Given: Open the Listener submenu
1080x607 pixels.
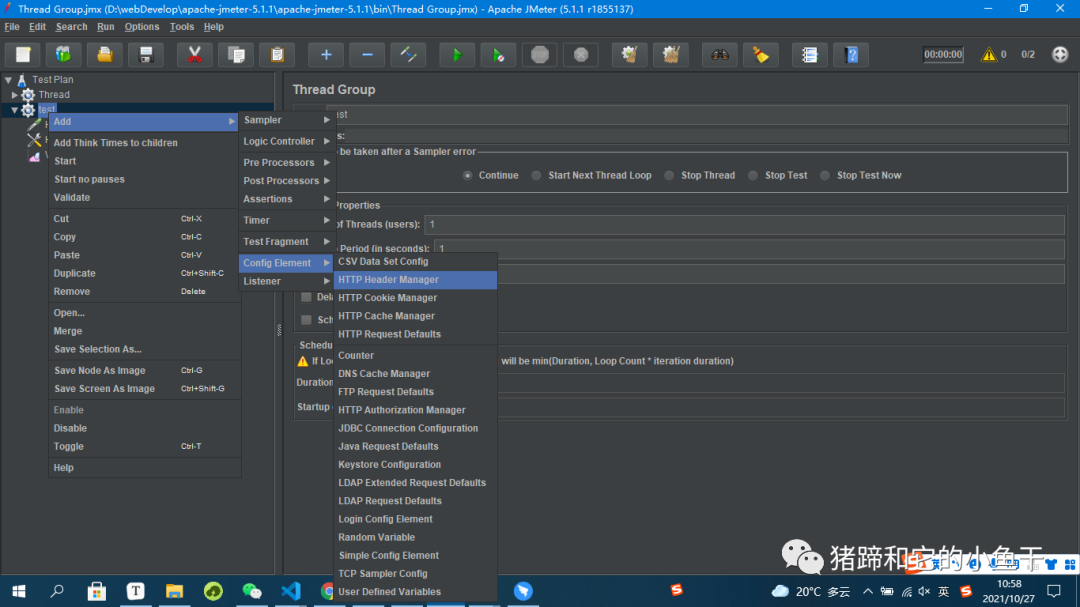Looking at the screenshot, I should pyautogui.click(x=287, y=281).
